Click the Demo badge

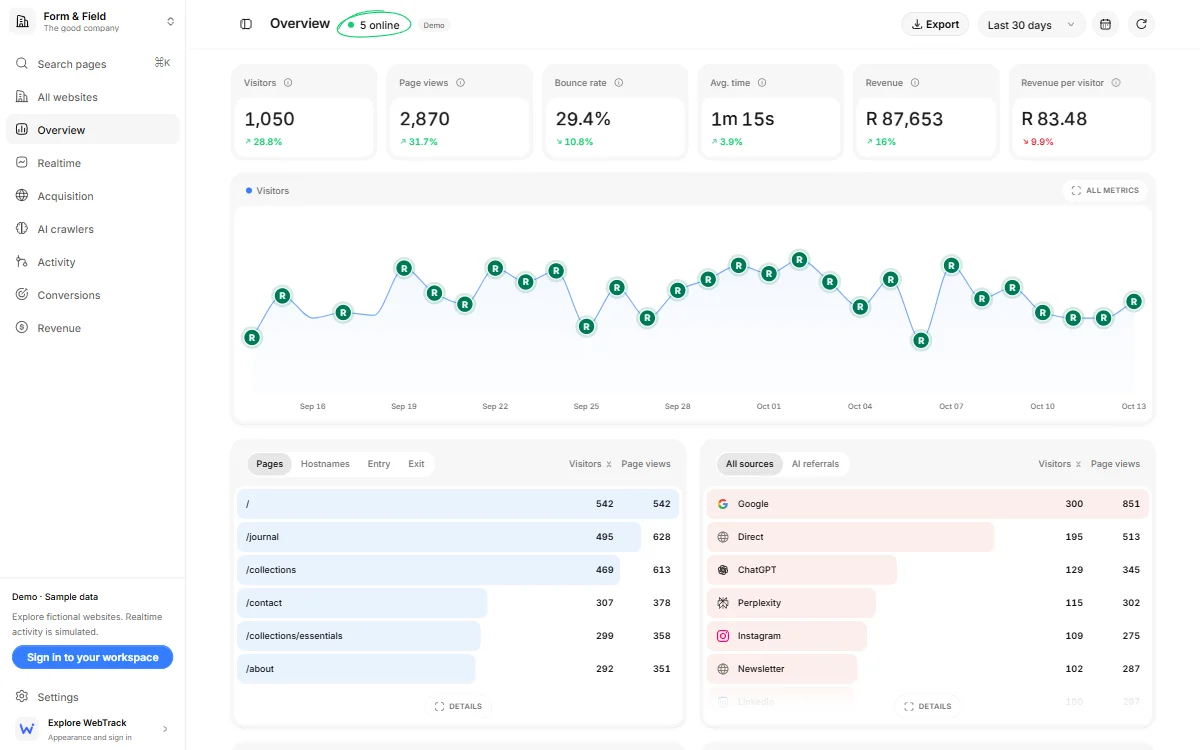pyautogui.click(x=434, y=25)
